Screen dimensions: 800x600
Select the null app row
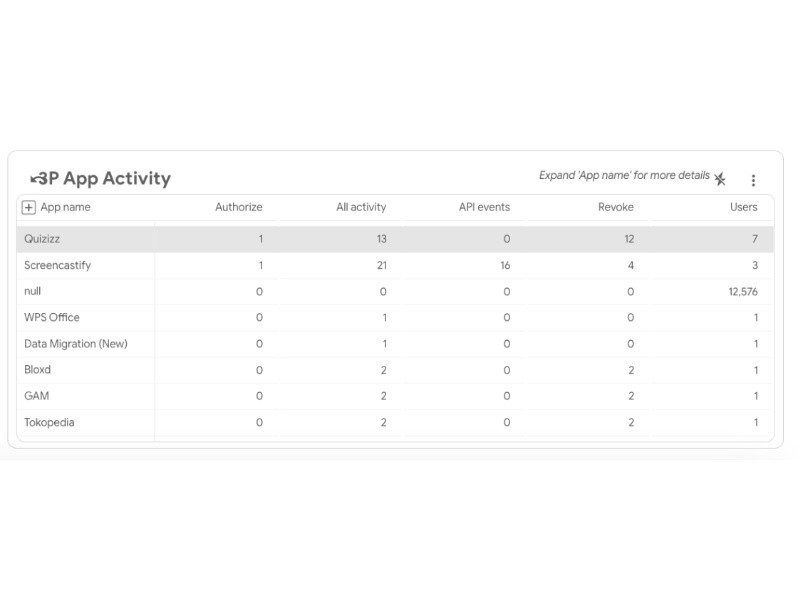33,291
